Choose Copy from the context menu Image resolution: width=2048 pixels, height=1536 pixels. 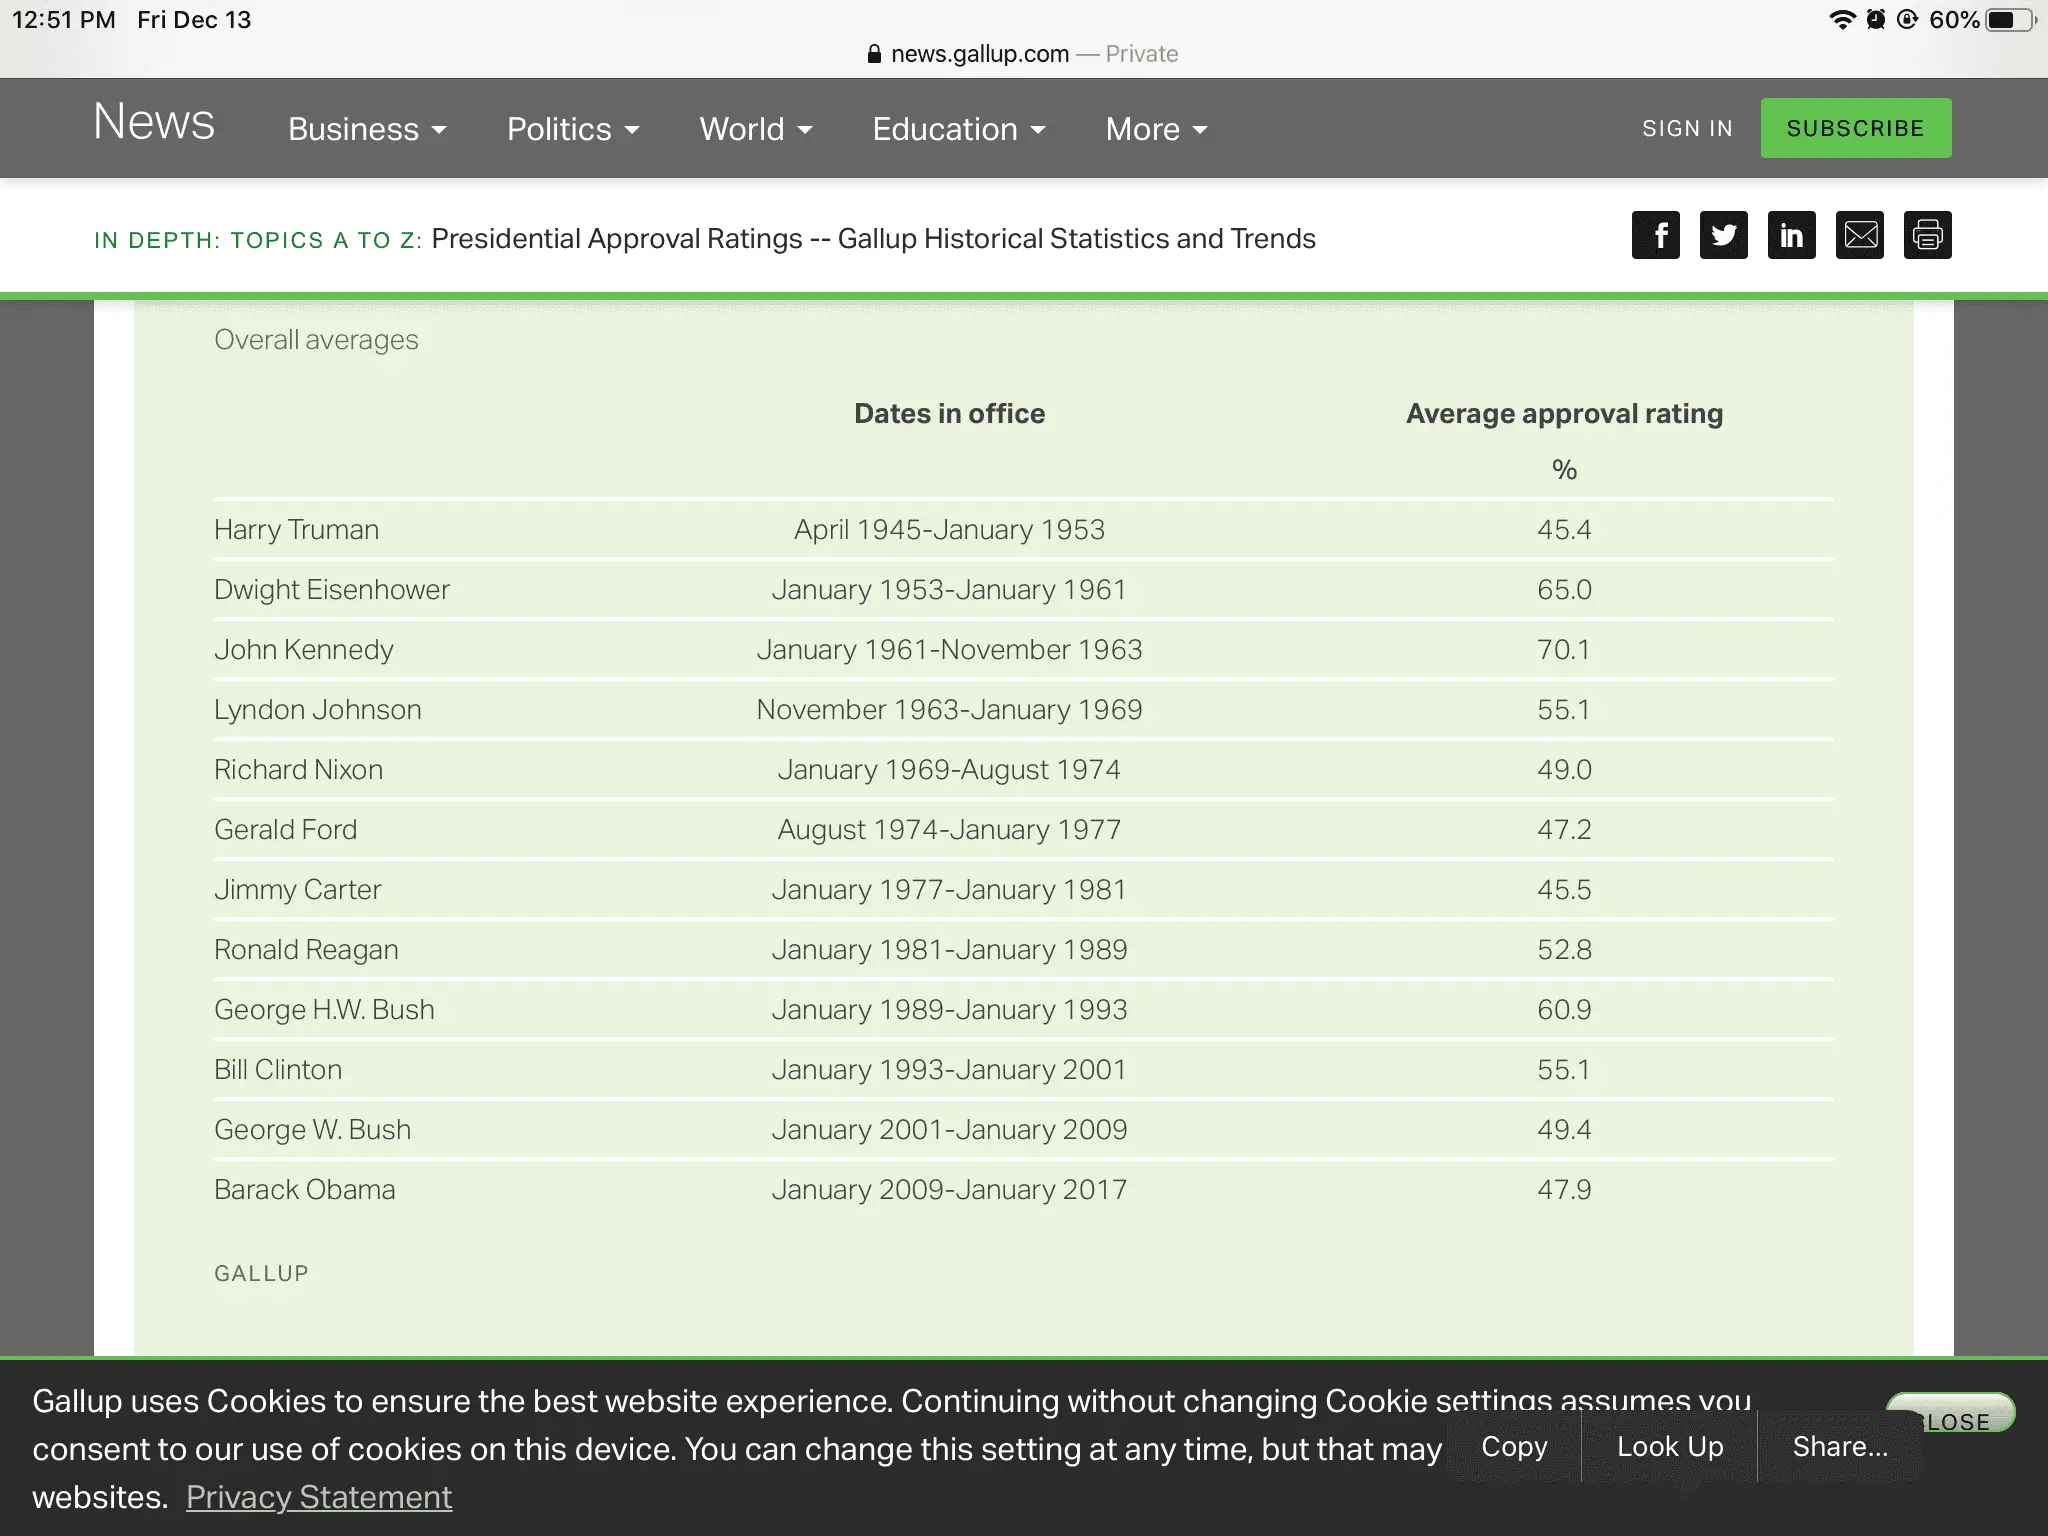click(1514, 1446)
